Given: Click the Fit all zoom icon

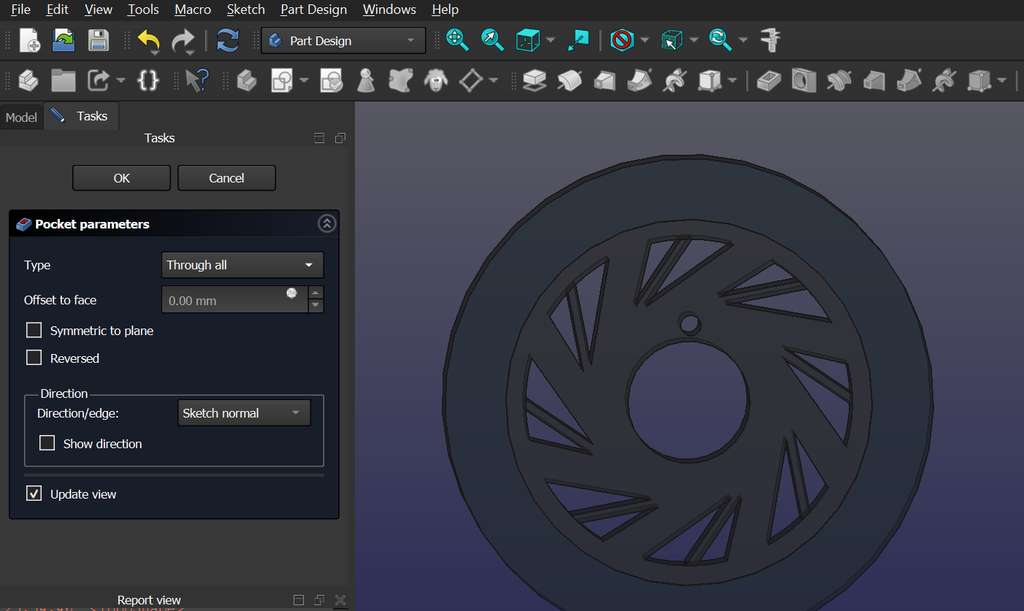Looking at the screenshot, I should coord(458,40).
